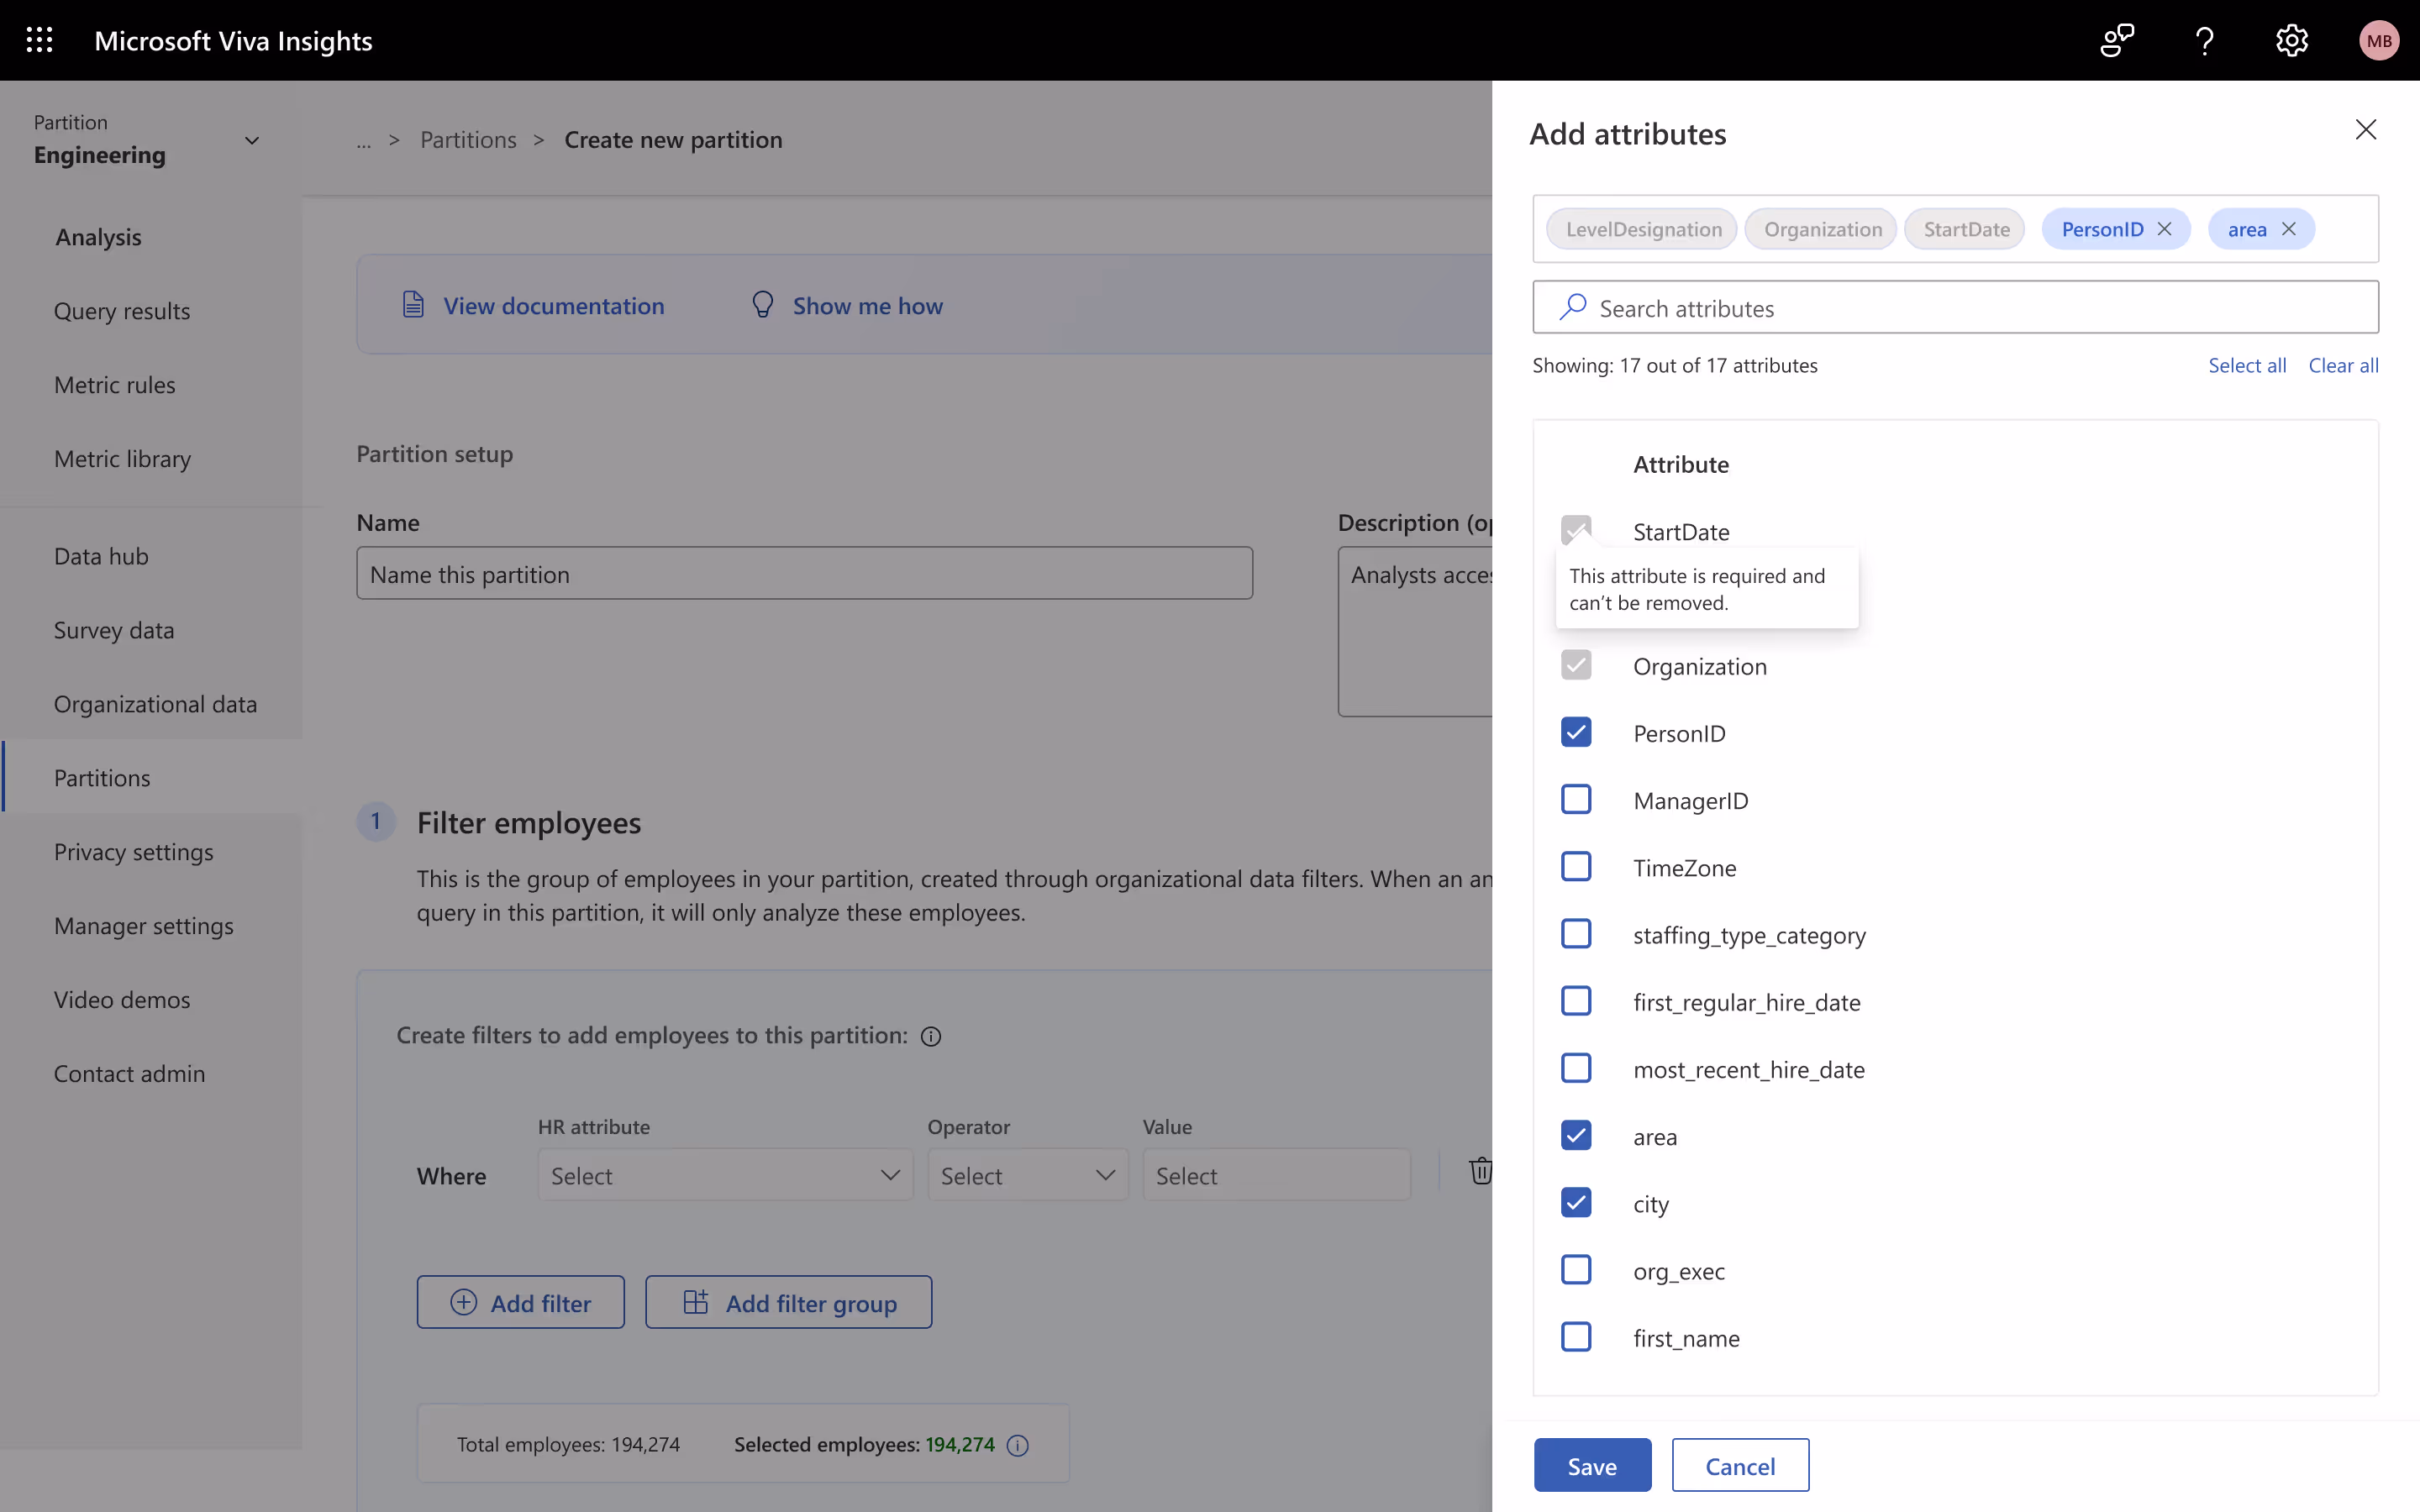The image size is (2420, 1512).
Task: Expand the Engineering partition selector
Action: (x=251, y=140)
